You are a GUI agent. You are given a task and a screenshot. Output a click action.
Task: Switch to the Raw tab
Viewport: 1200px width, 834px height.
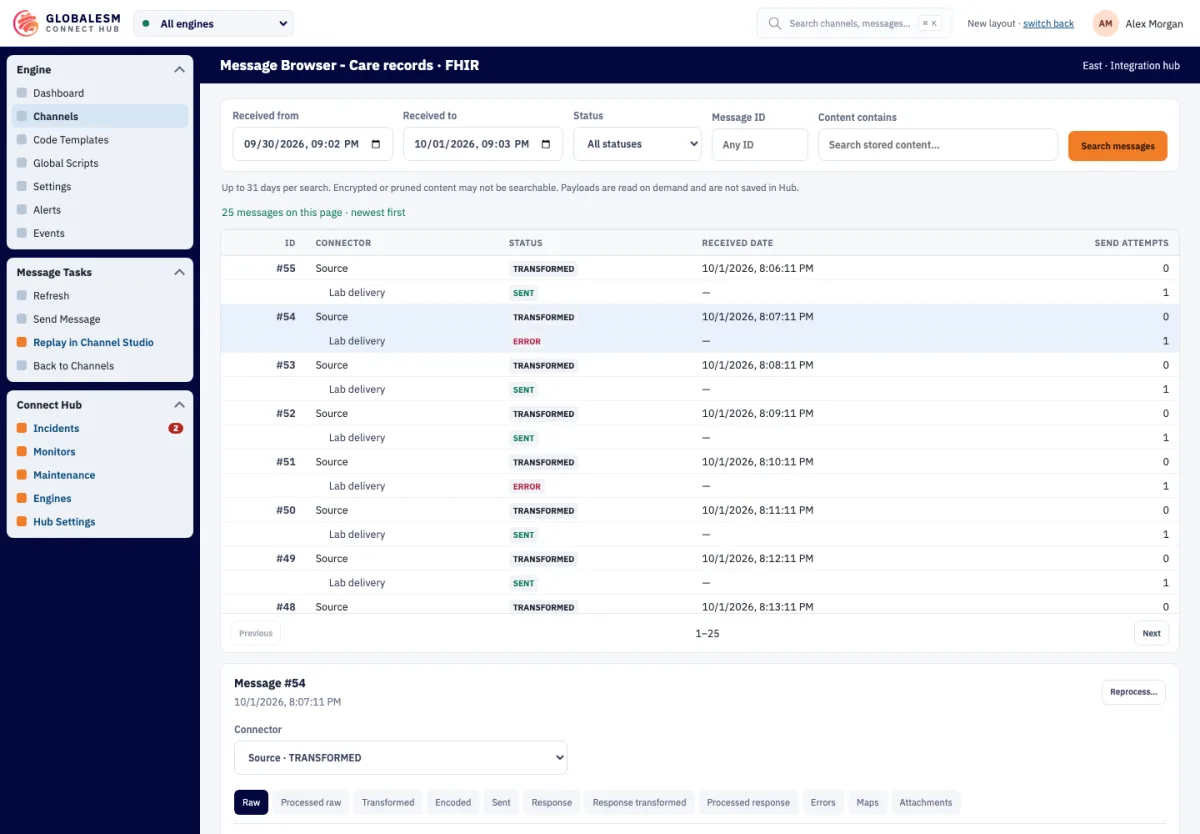coord(251,802)
